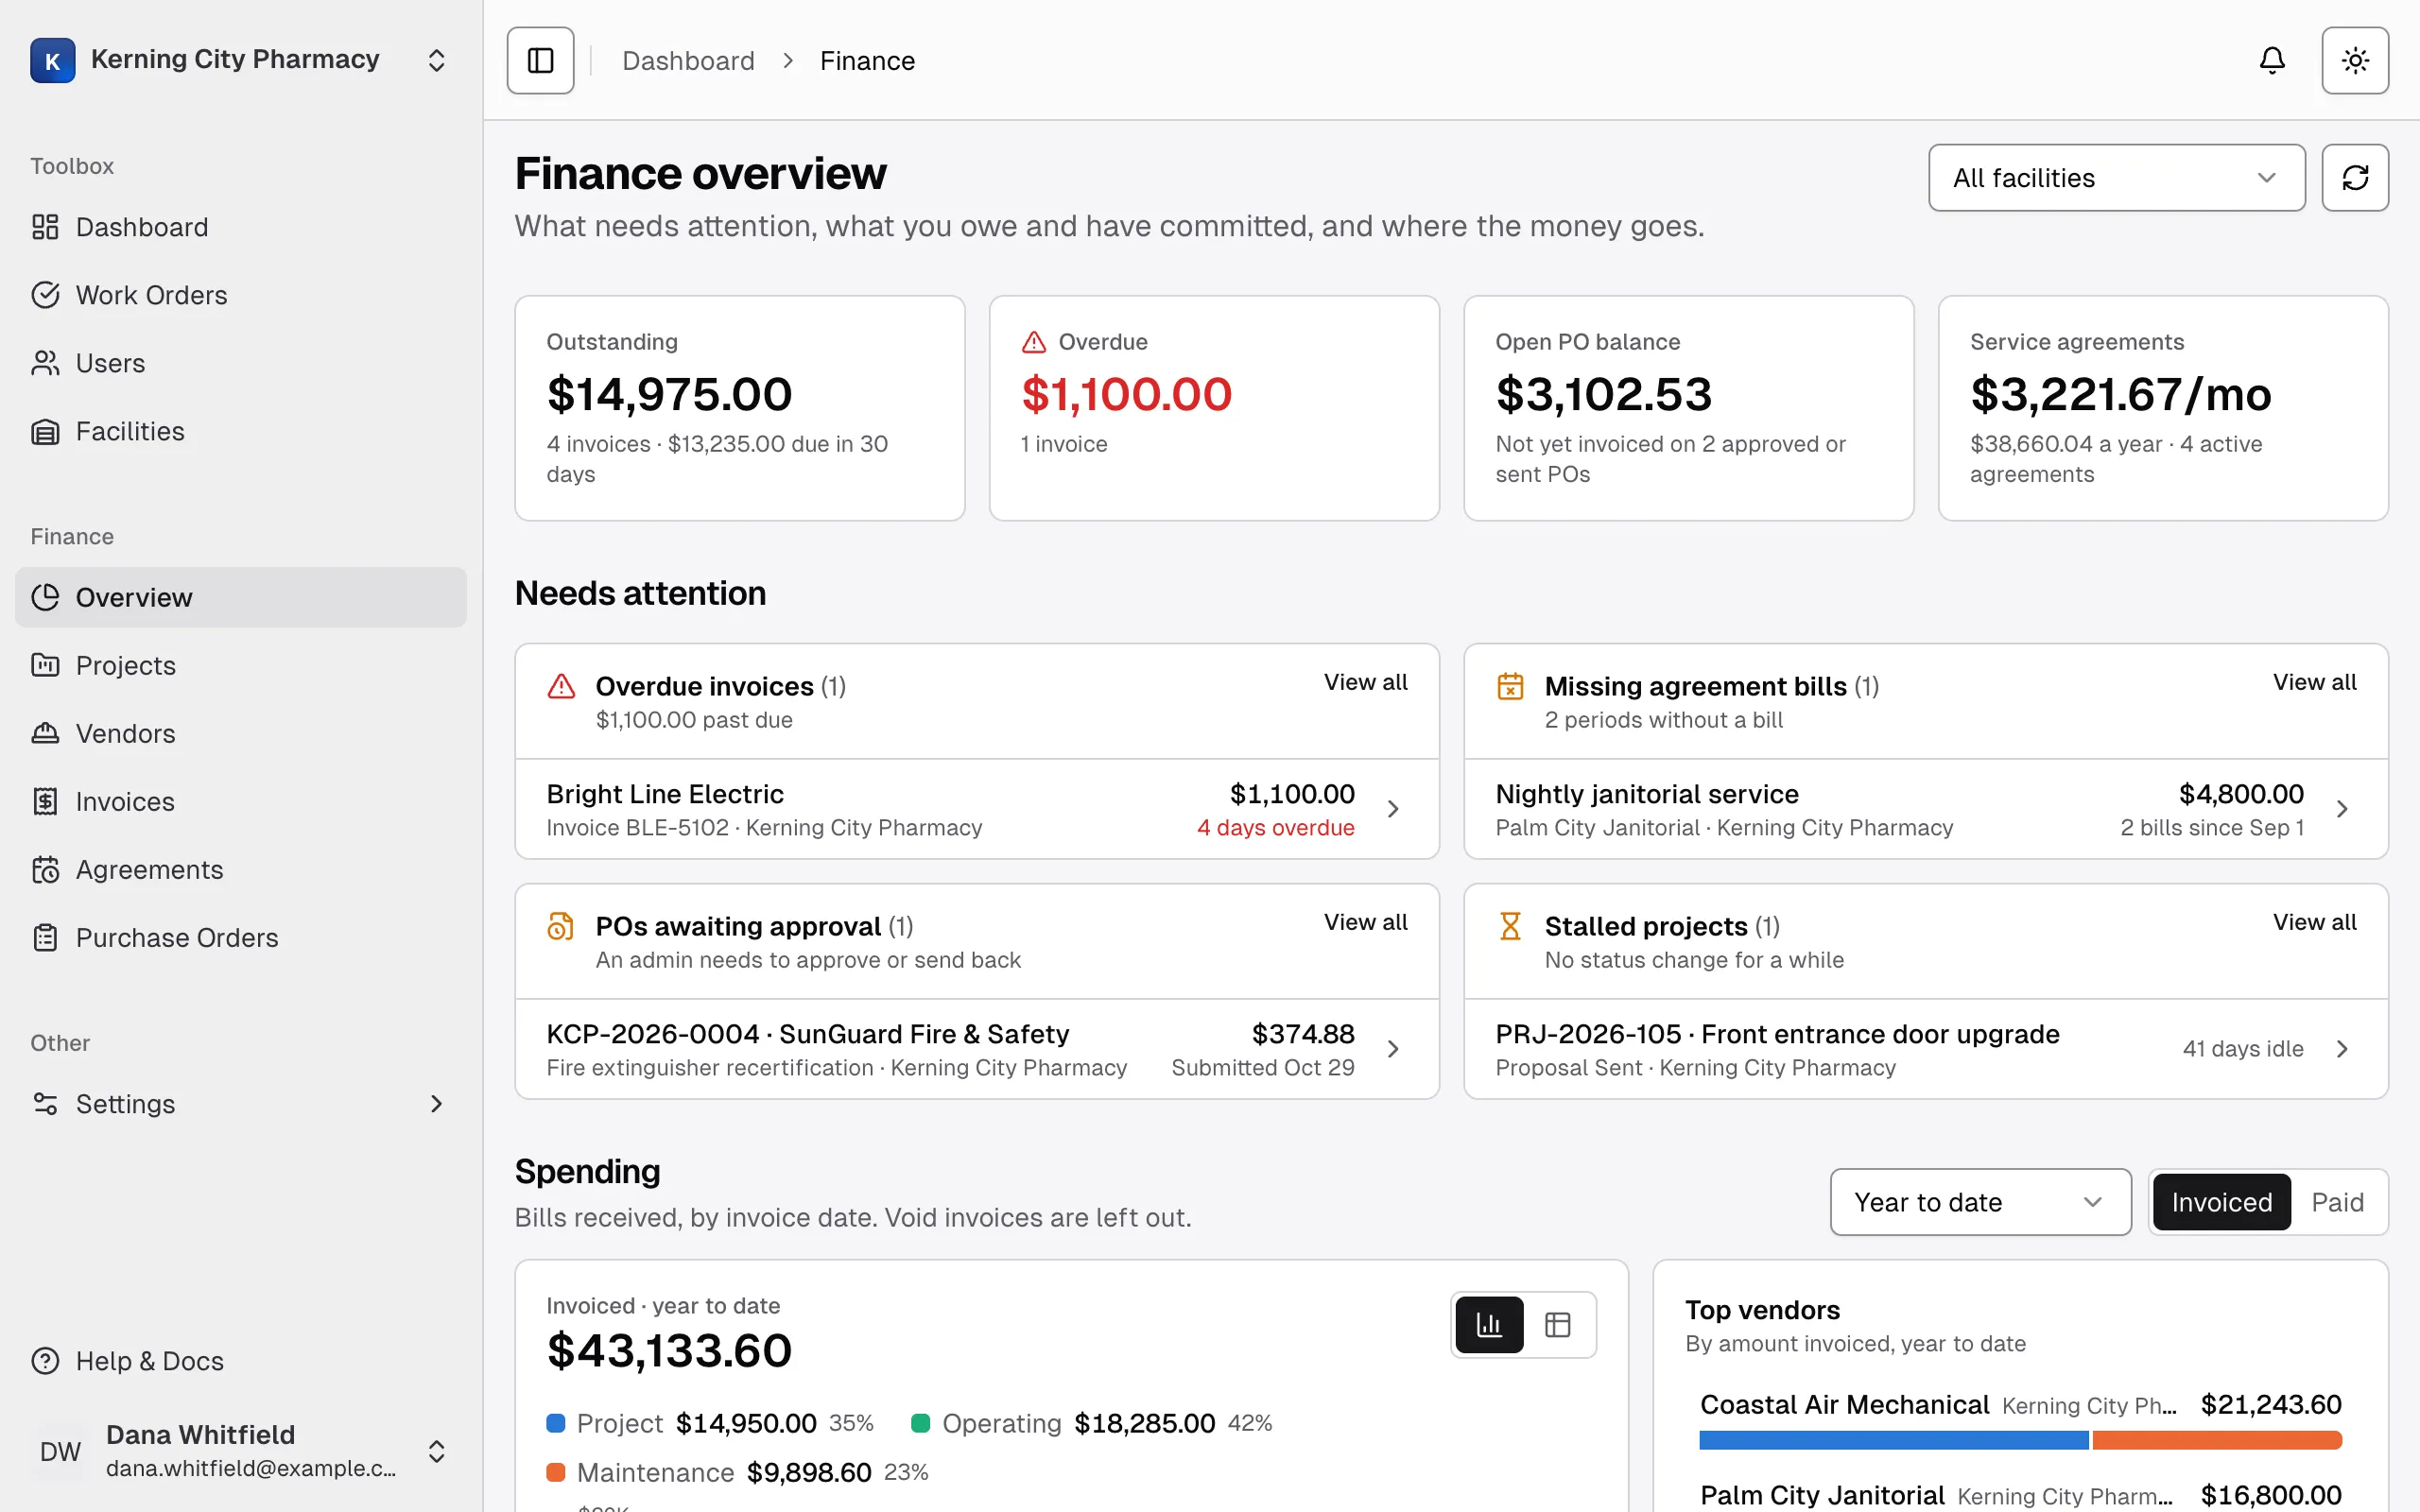Viewport: 2420px width, 1512px height.
Task: Open the Year to date period dropdown
Action: (x=1980, y=1202)
